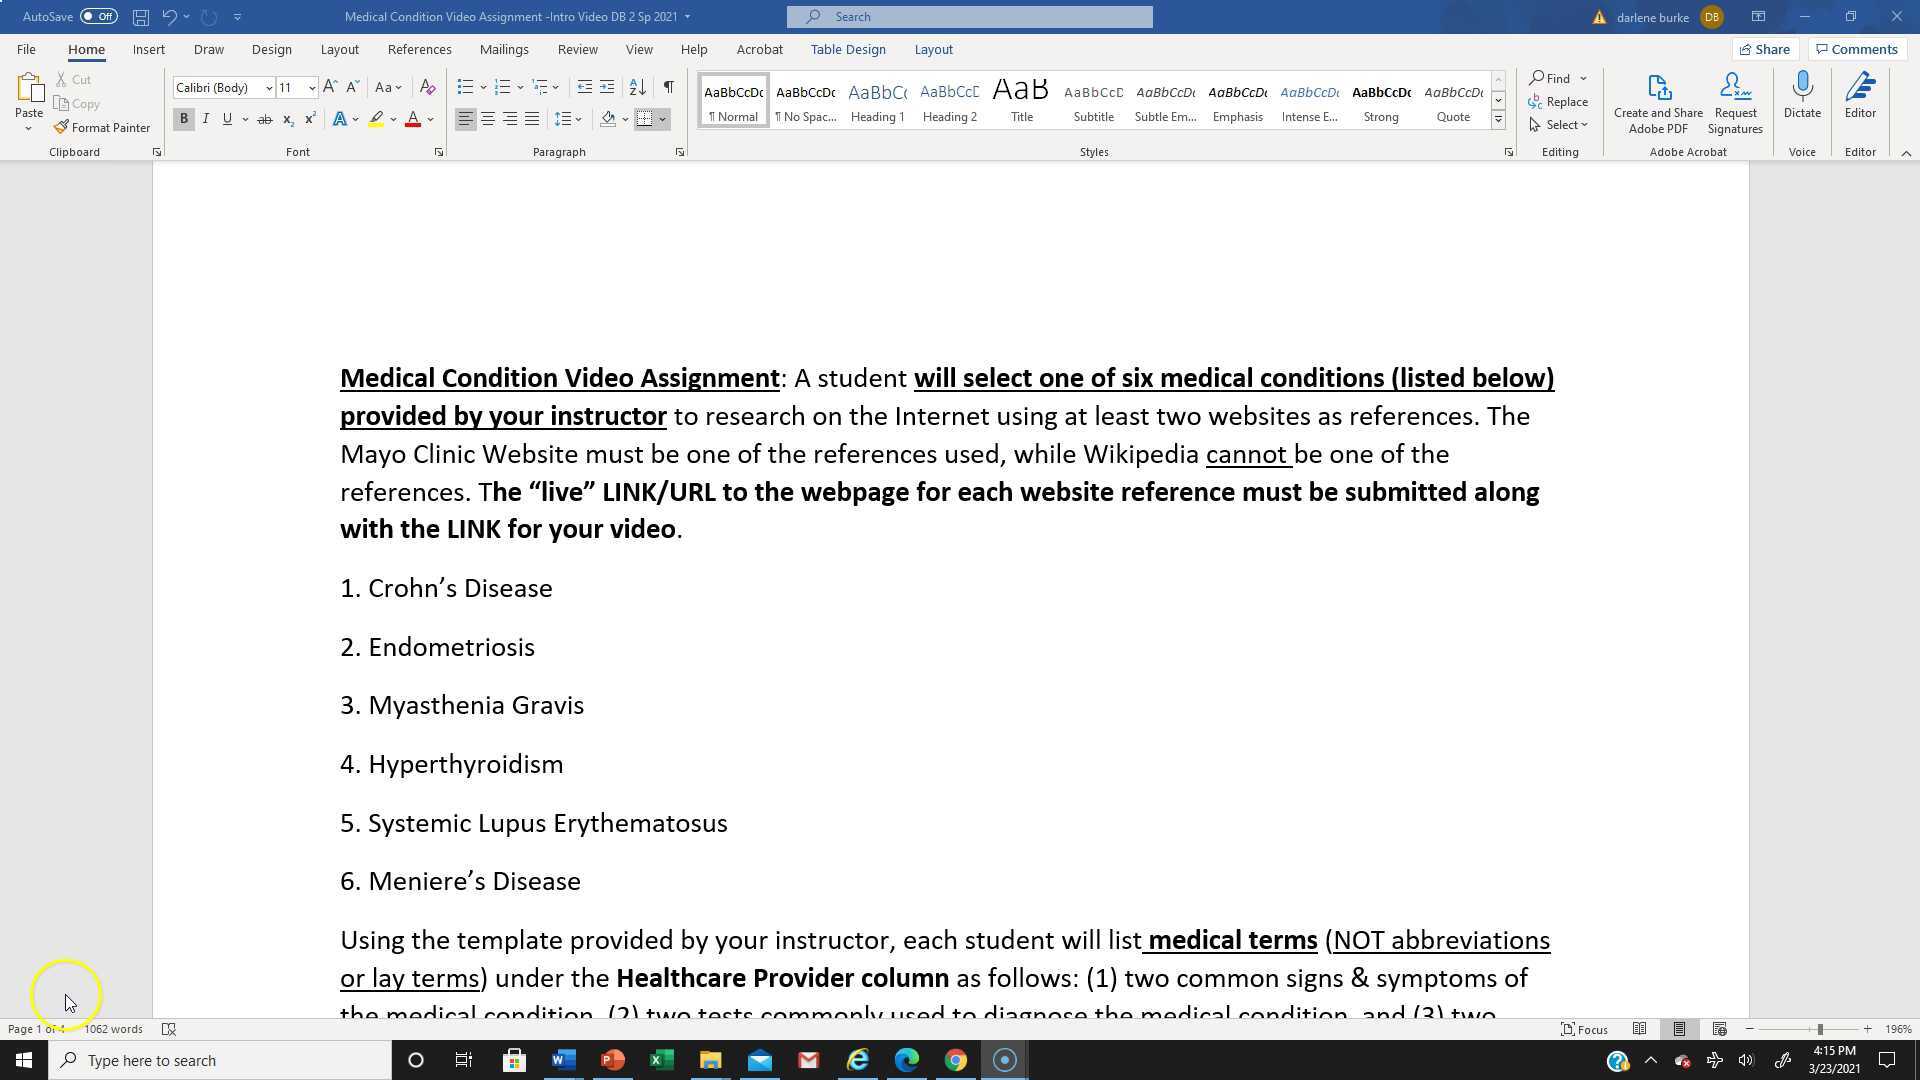The image size is (1920, 1080).
Task: Click the Show/Hide paragraph marks icon
Action: [669, 87]
